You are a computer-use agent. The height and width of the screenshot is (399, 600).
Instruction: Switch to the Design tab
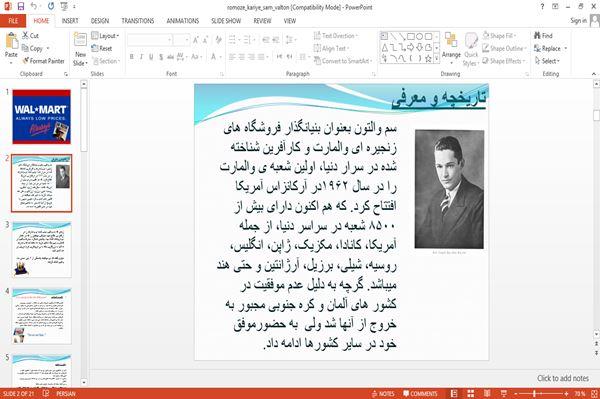(x=100, y=21)
